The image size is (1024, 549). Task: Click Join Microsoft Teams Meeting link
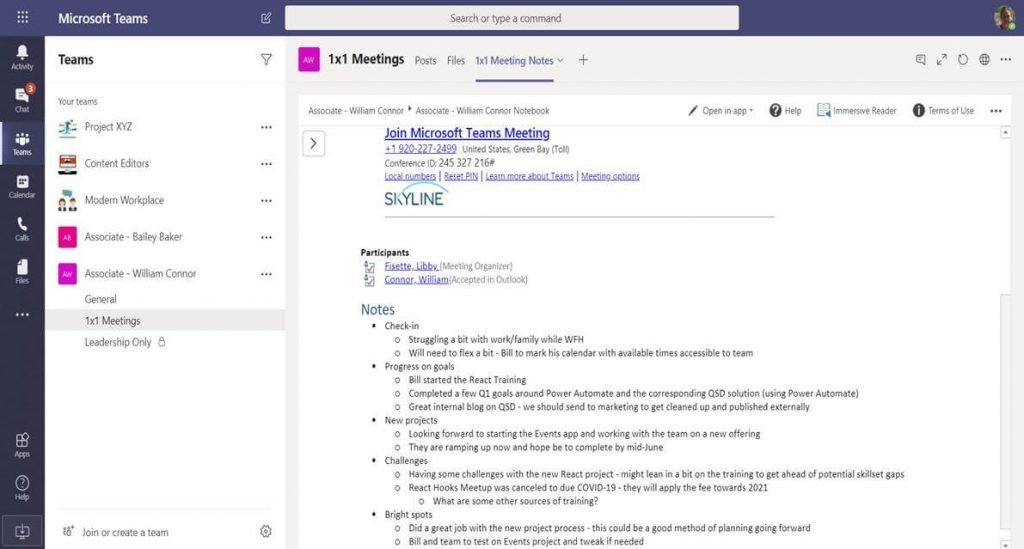[467, 133]
